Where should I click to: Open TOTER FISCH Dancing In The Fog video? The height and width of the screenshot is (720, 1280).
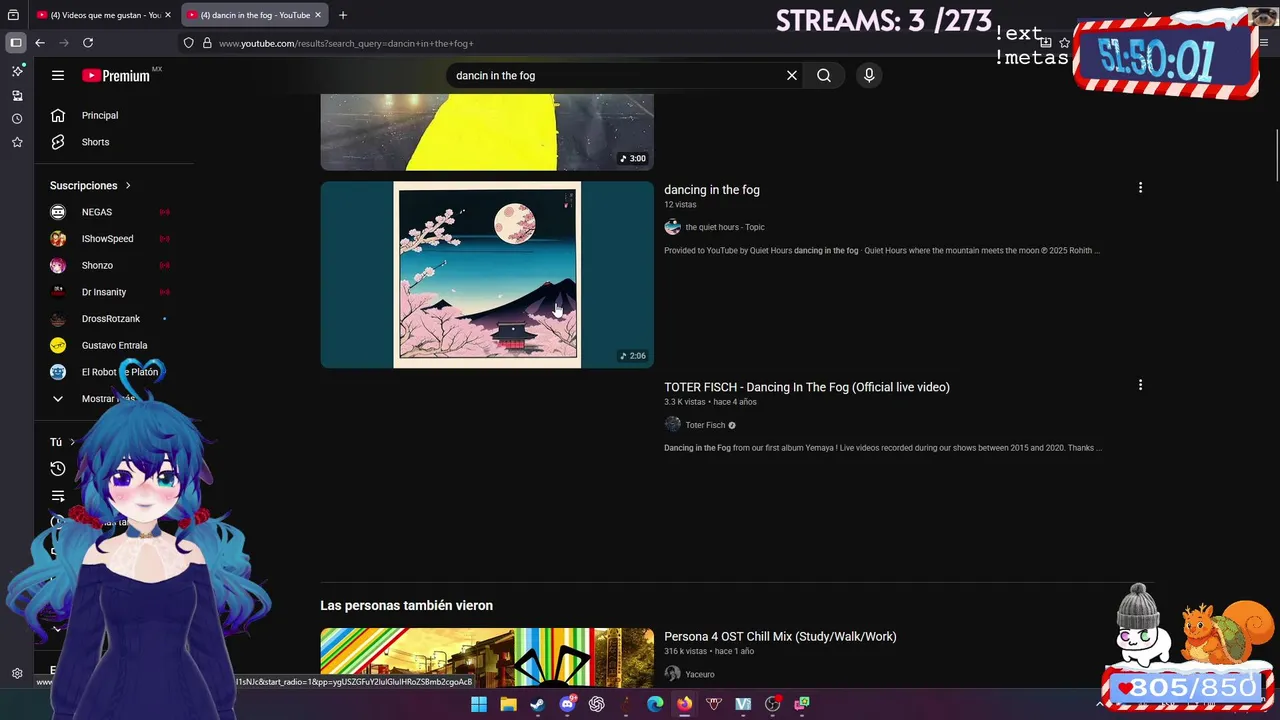pos(807,387)
